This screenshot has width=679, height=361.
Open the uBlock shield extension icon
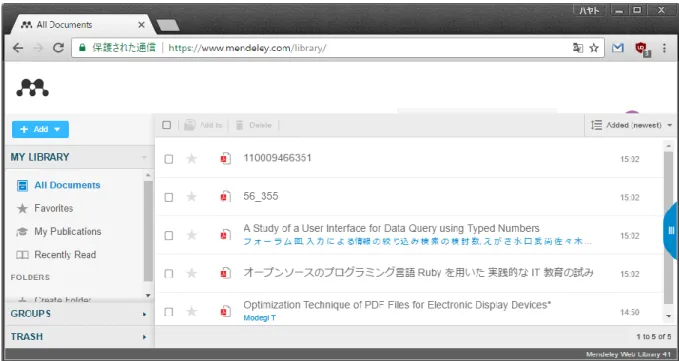[x=643, y=49]
